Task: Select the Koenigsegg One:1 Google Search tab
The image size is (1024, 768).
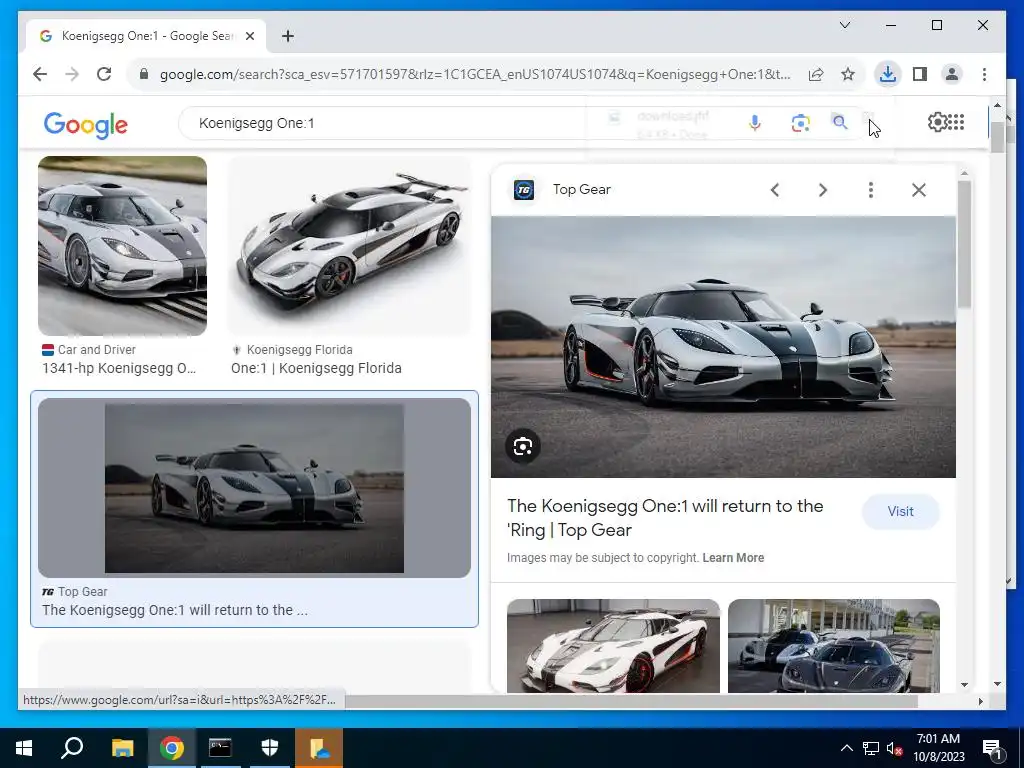Action: pyautogui.click(x=146, y=36)
